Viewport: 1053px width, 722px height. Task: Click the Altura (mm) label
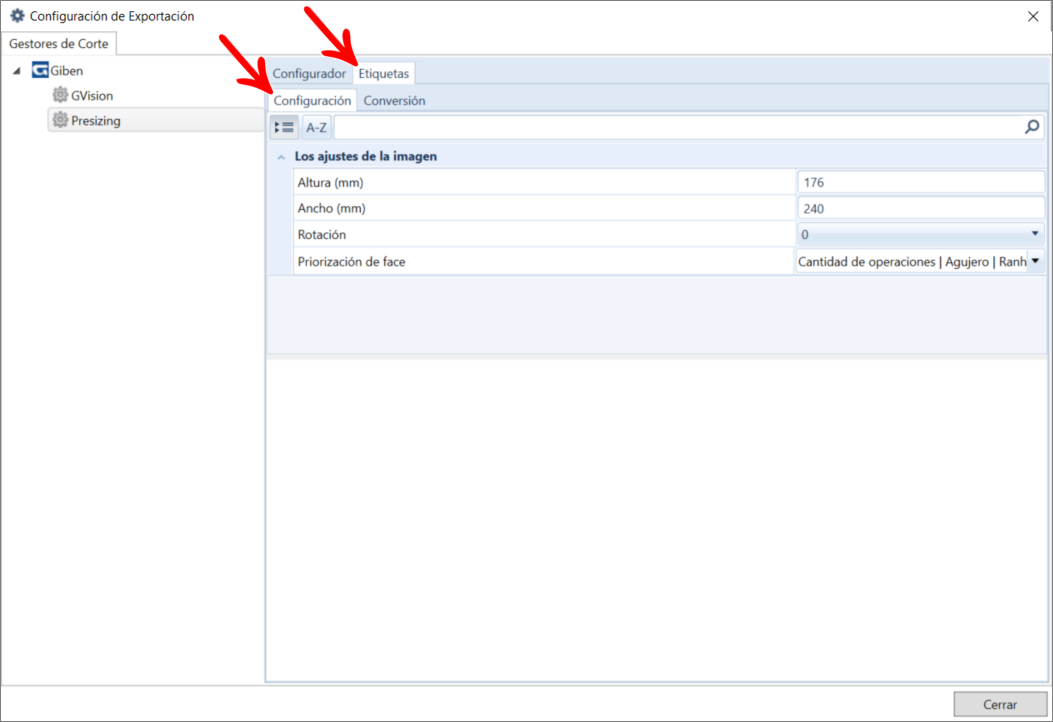(330, 182)
